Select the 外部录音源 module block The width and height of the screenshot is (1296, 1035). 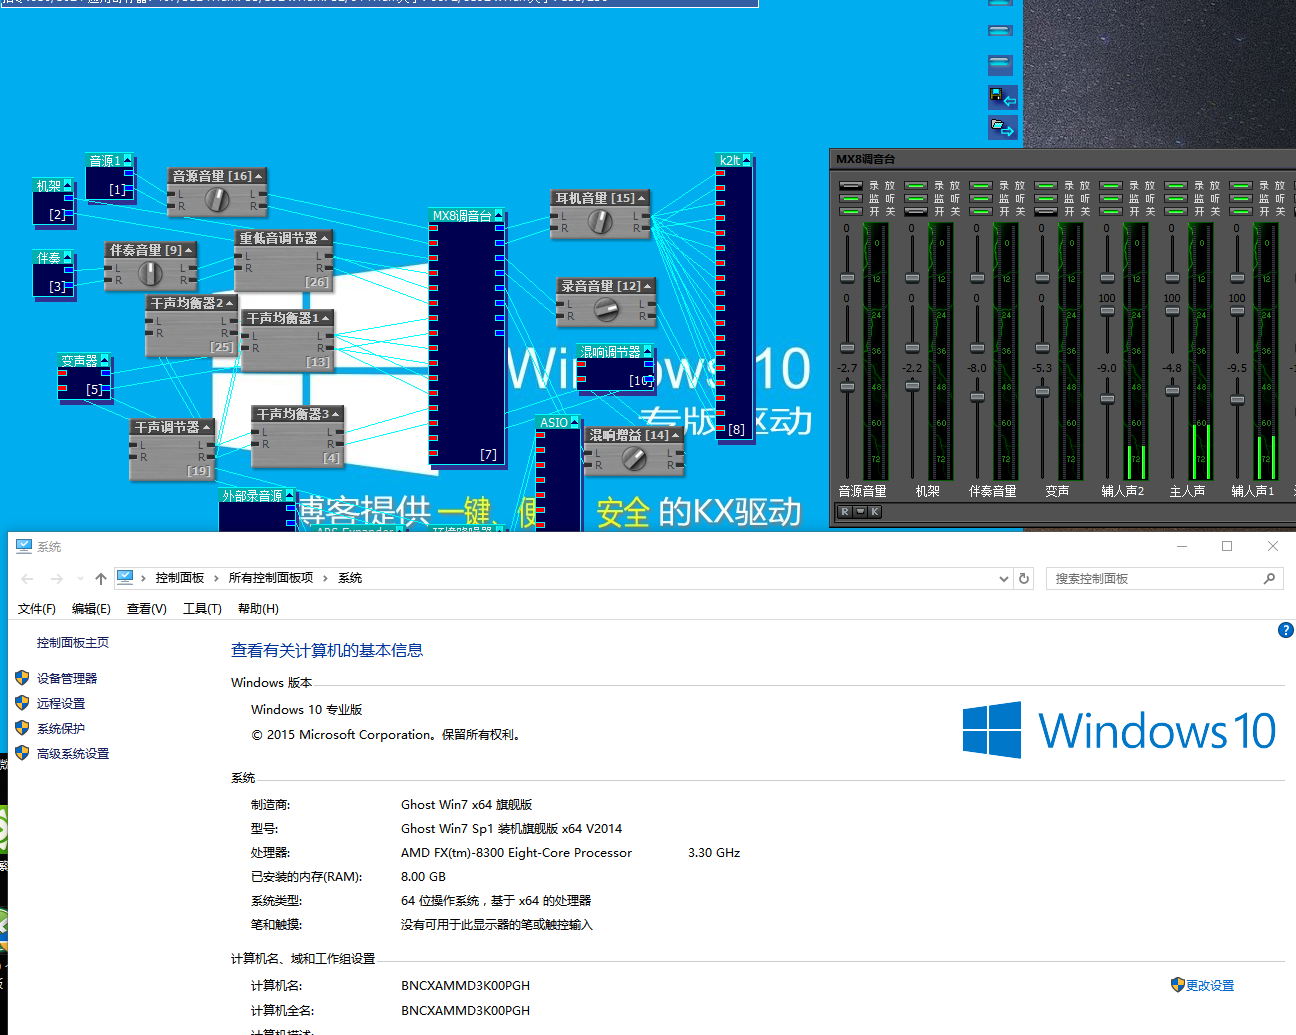point(257,510)
